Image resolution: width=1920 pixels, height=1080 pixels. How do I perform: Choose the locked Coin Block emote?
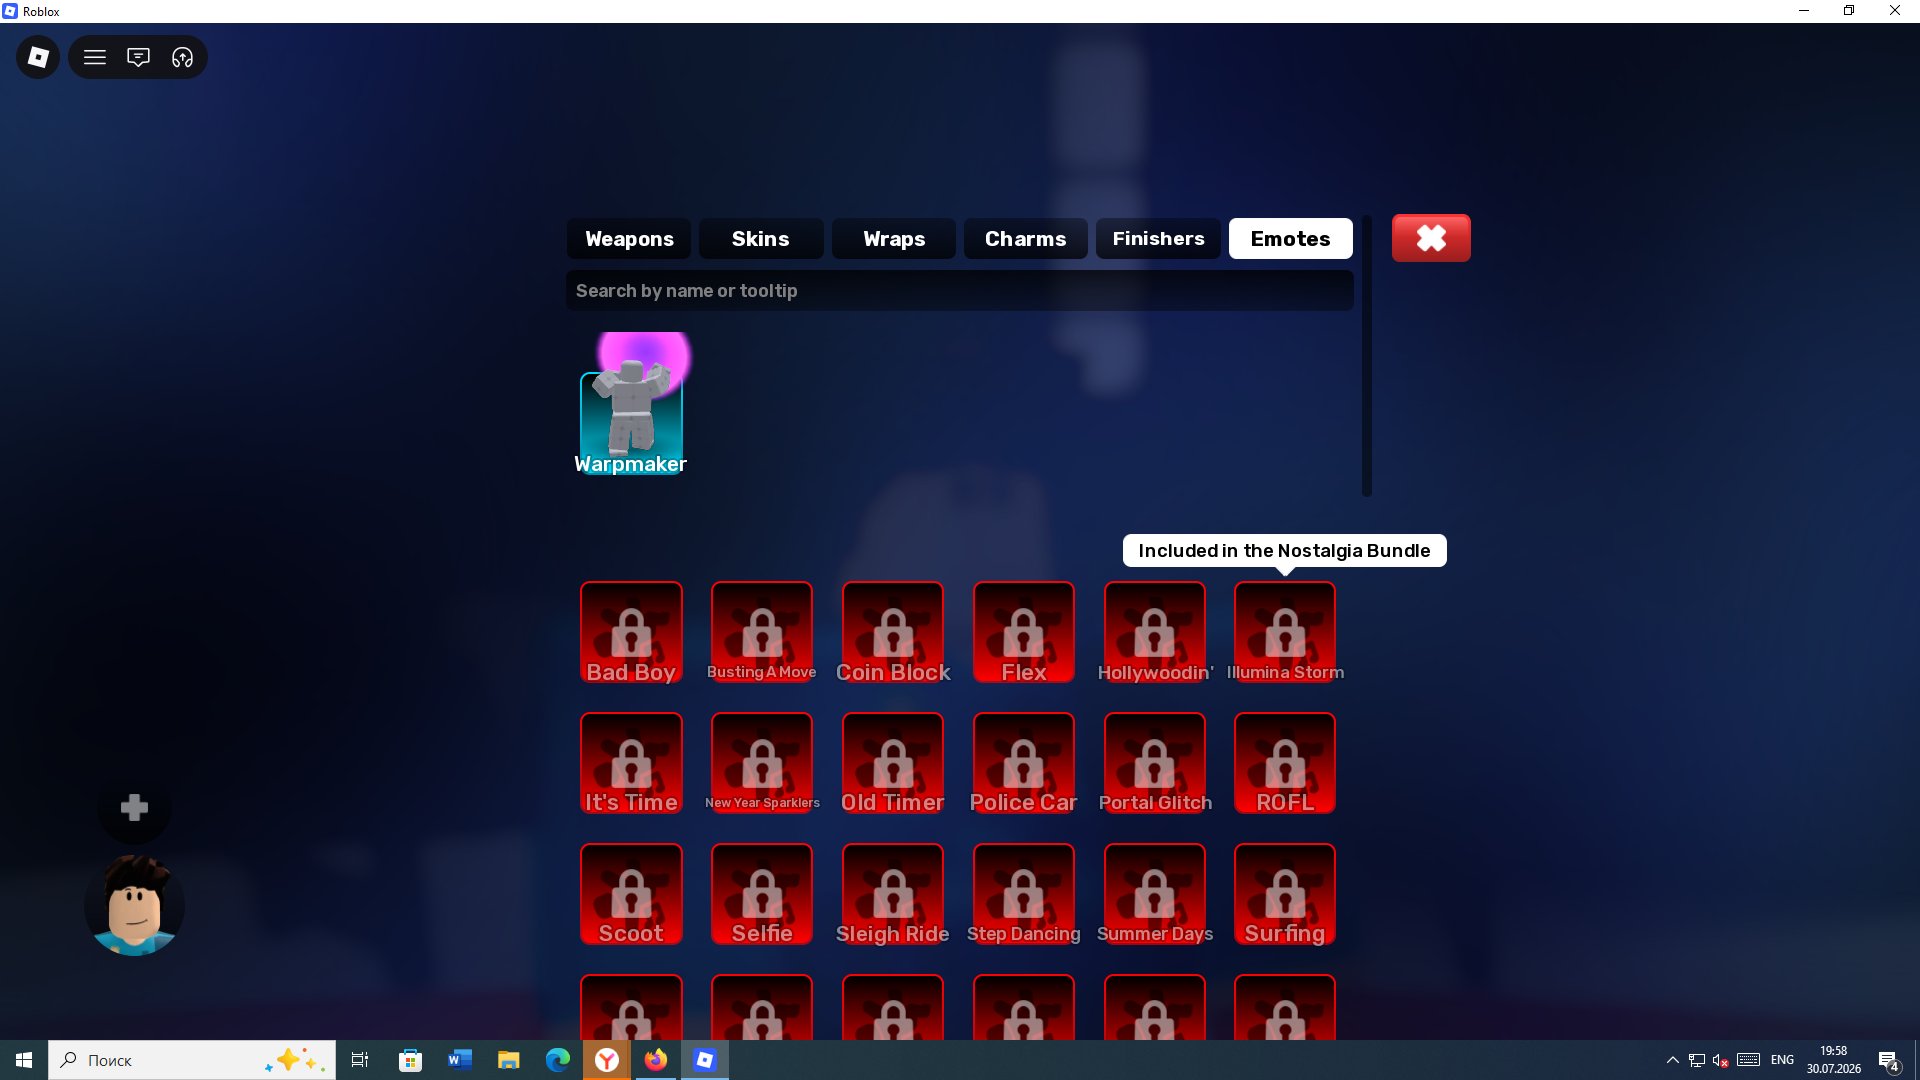893,632
